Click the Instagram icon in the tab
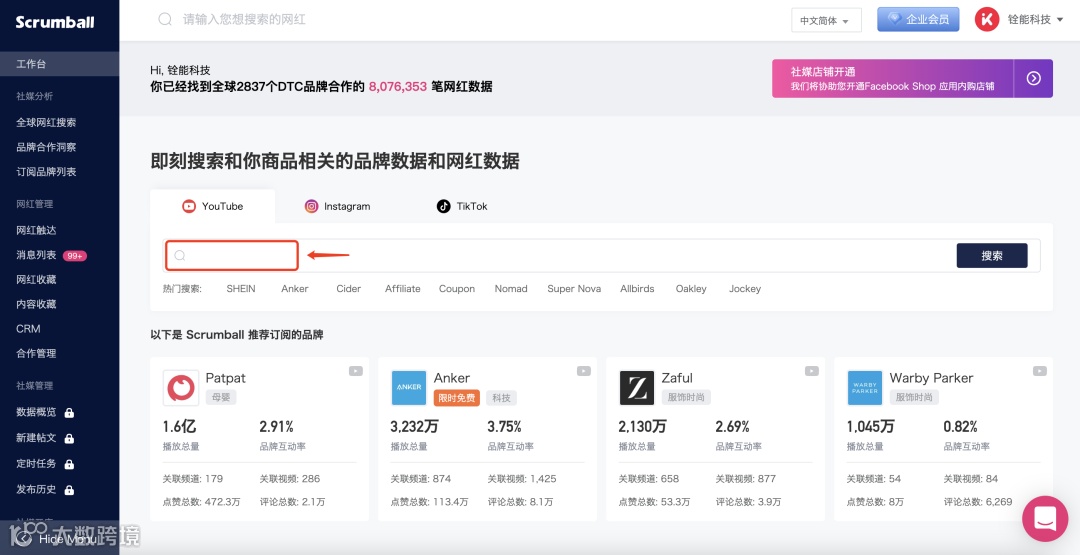This screenshot has width=1080, height=555. click(x=311, y=206)
